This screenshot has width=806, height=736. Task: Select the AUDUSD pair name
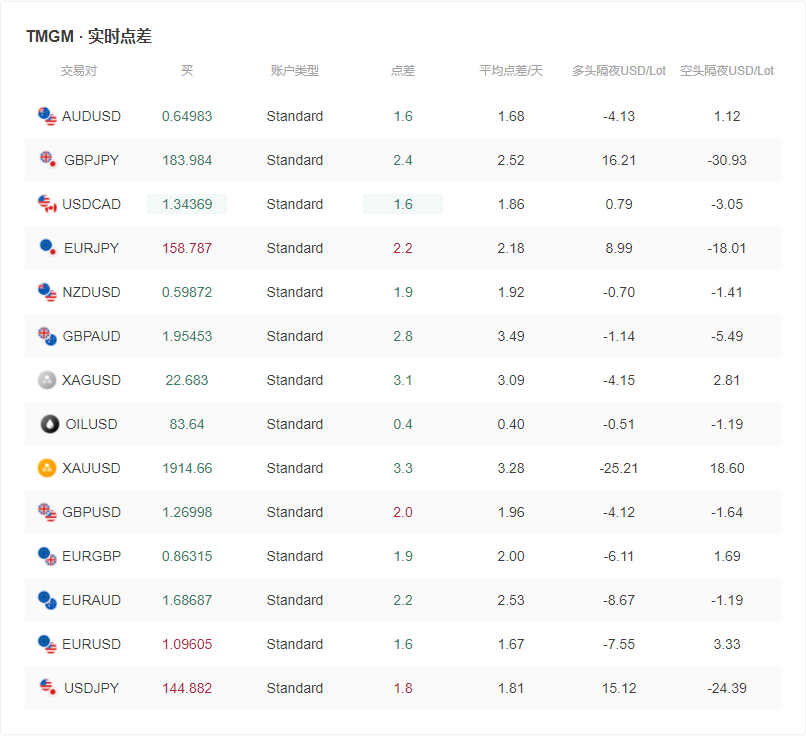[91, 116]
